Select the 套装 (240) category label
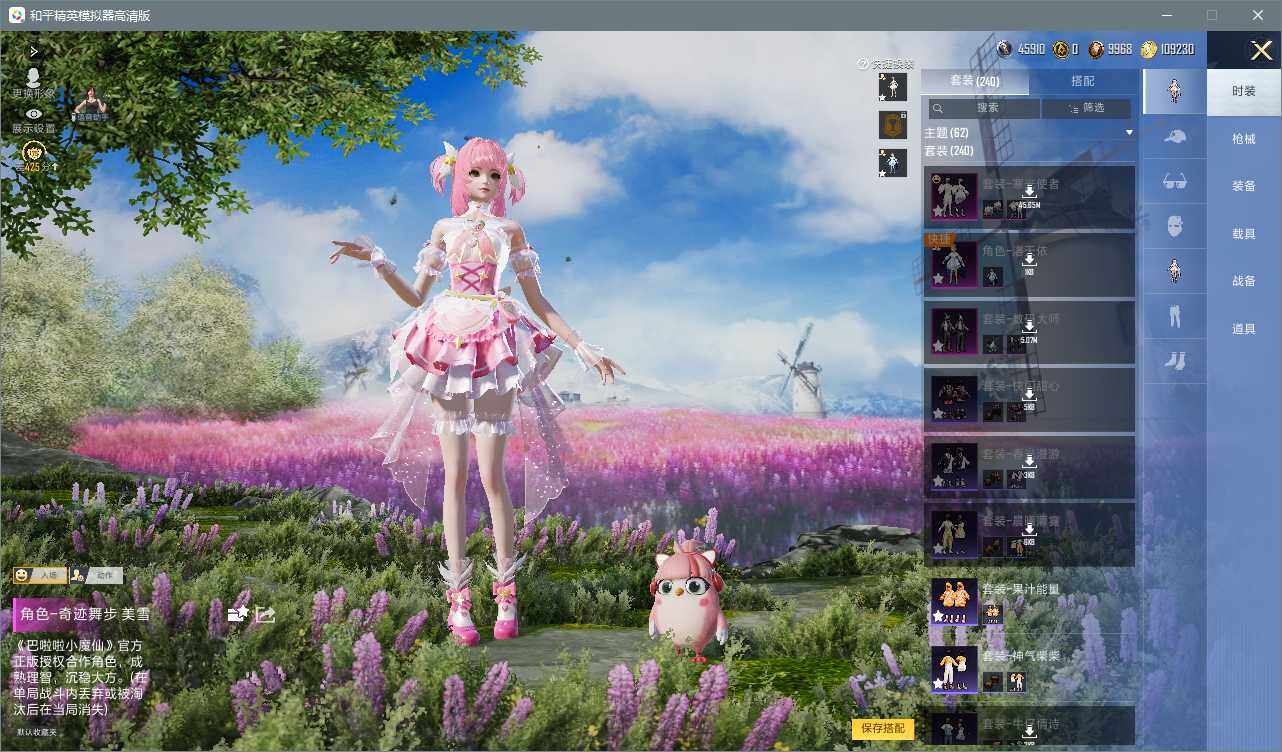This screenshot has width=1282, height=752. (x=949, y=151)
